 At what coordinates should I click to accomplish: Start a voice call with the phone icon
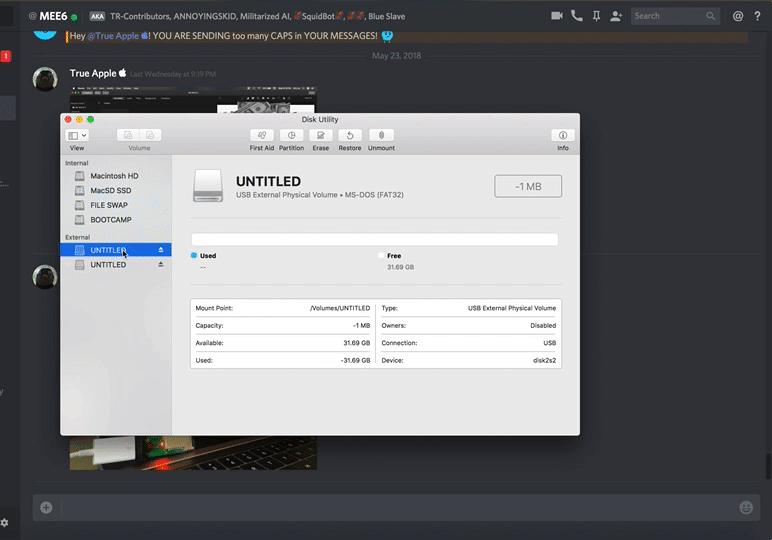pyautogui.click(x=577, y=16)
